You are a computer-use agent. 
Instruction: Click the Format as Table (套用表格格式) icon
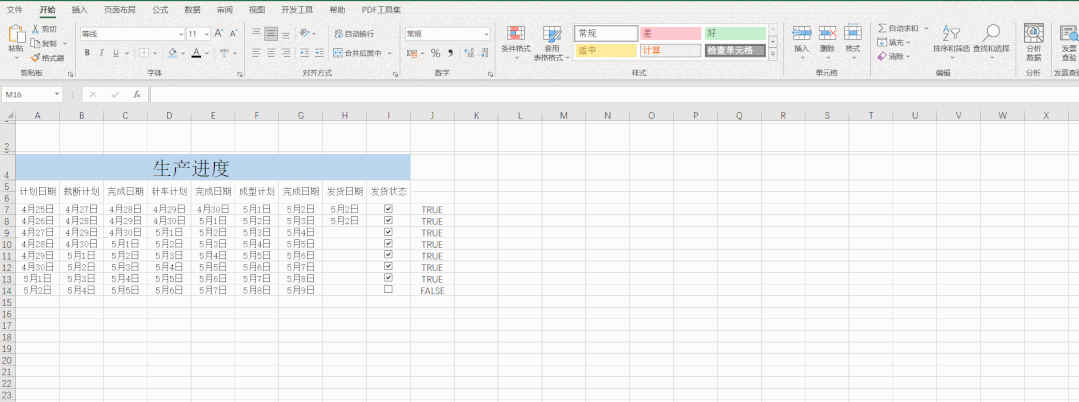tap(552, 34)
